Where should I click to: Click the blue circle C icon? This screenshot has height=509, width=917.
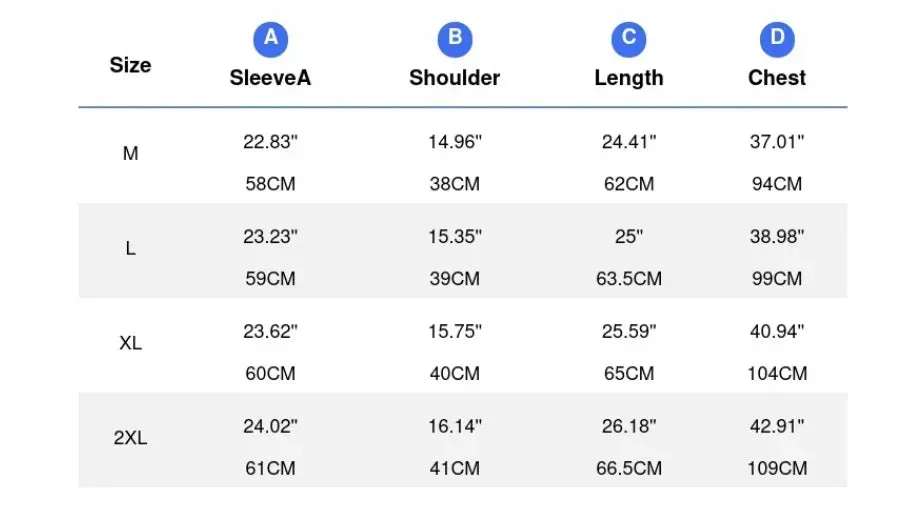[629, 39]
